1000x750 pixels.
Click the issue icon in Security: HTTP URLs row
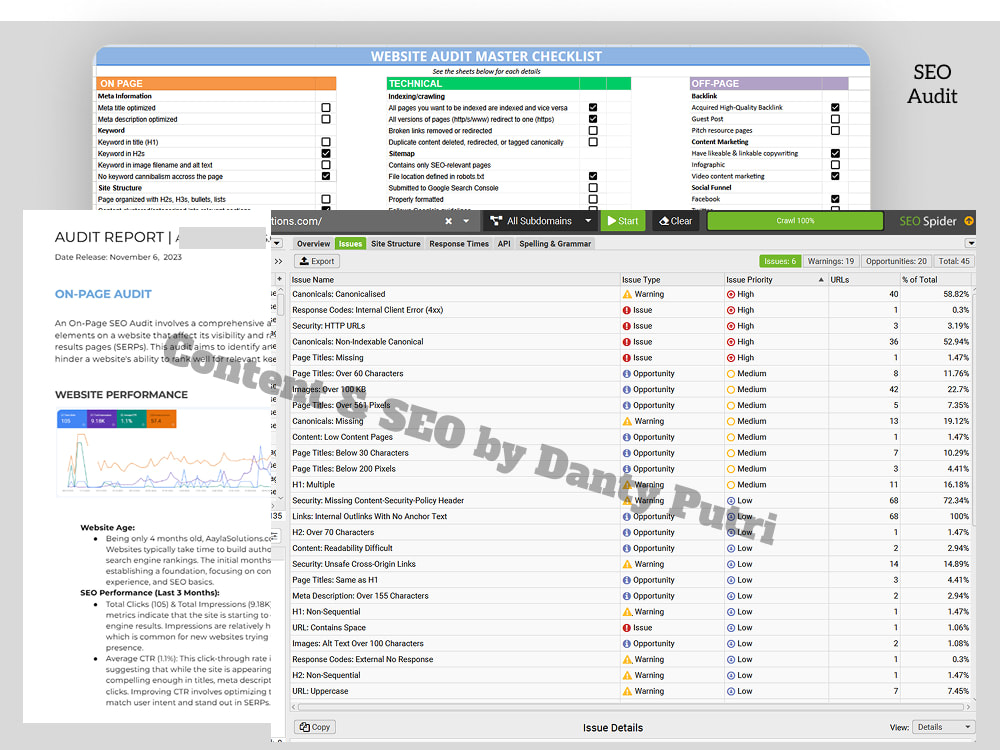pyautogui.click(x=627, y=326)
